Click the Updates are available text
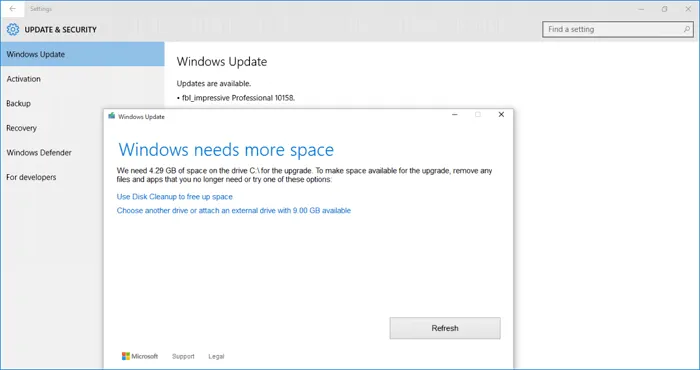The width and height of the screenshot is (700, 370). pyautogui.click(x=214, y=83)
